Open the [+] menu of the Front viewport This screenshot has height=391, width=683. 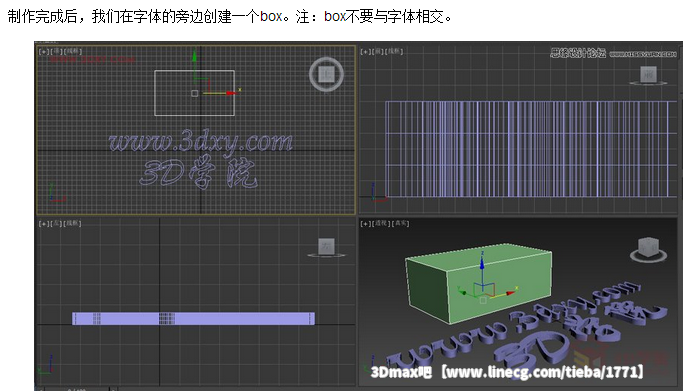[x=365, y=51]
